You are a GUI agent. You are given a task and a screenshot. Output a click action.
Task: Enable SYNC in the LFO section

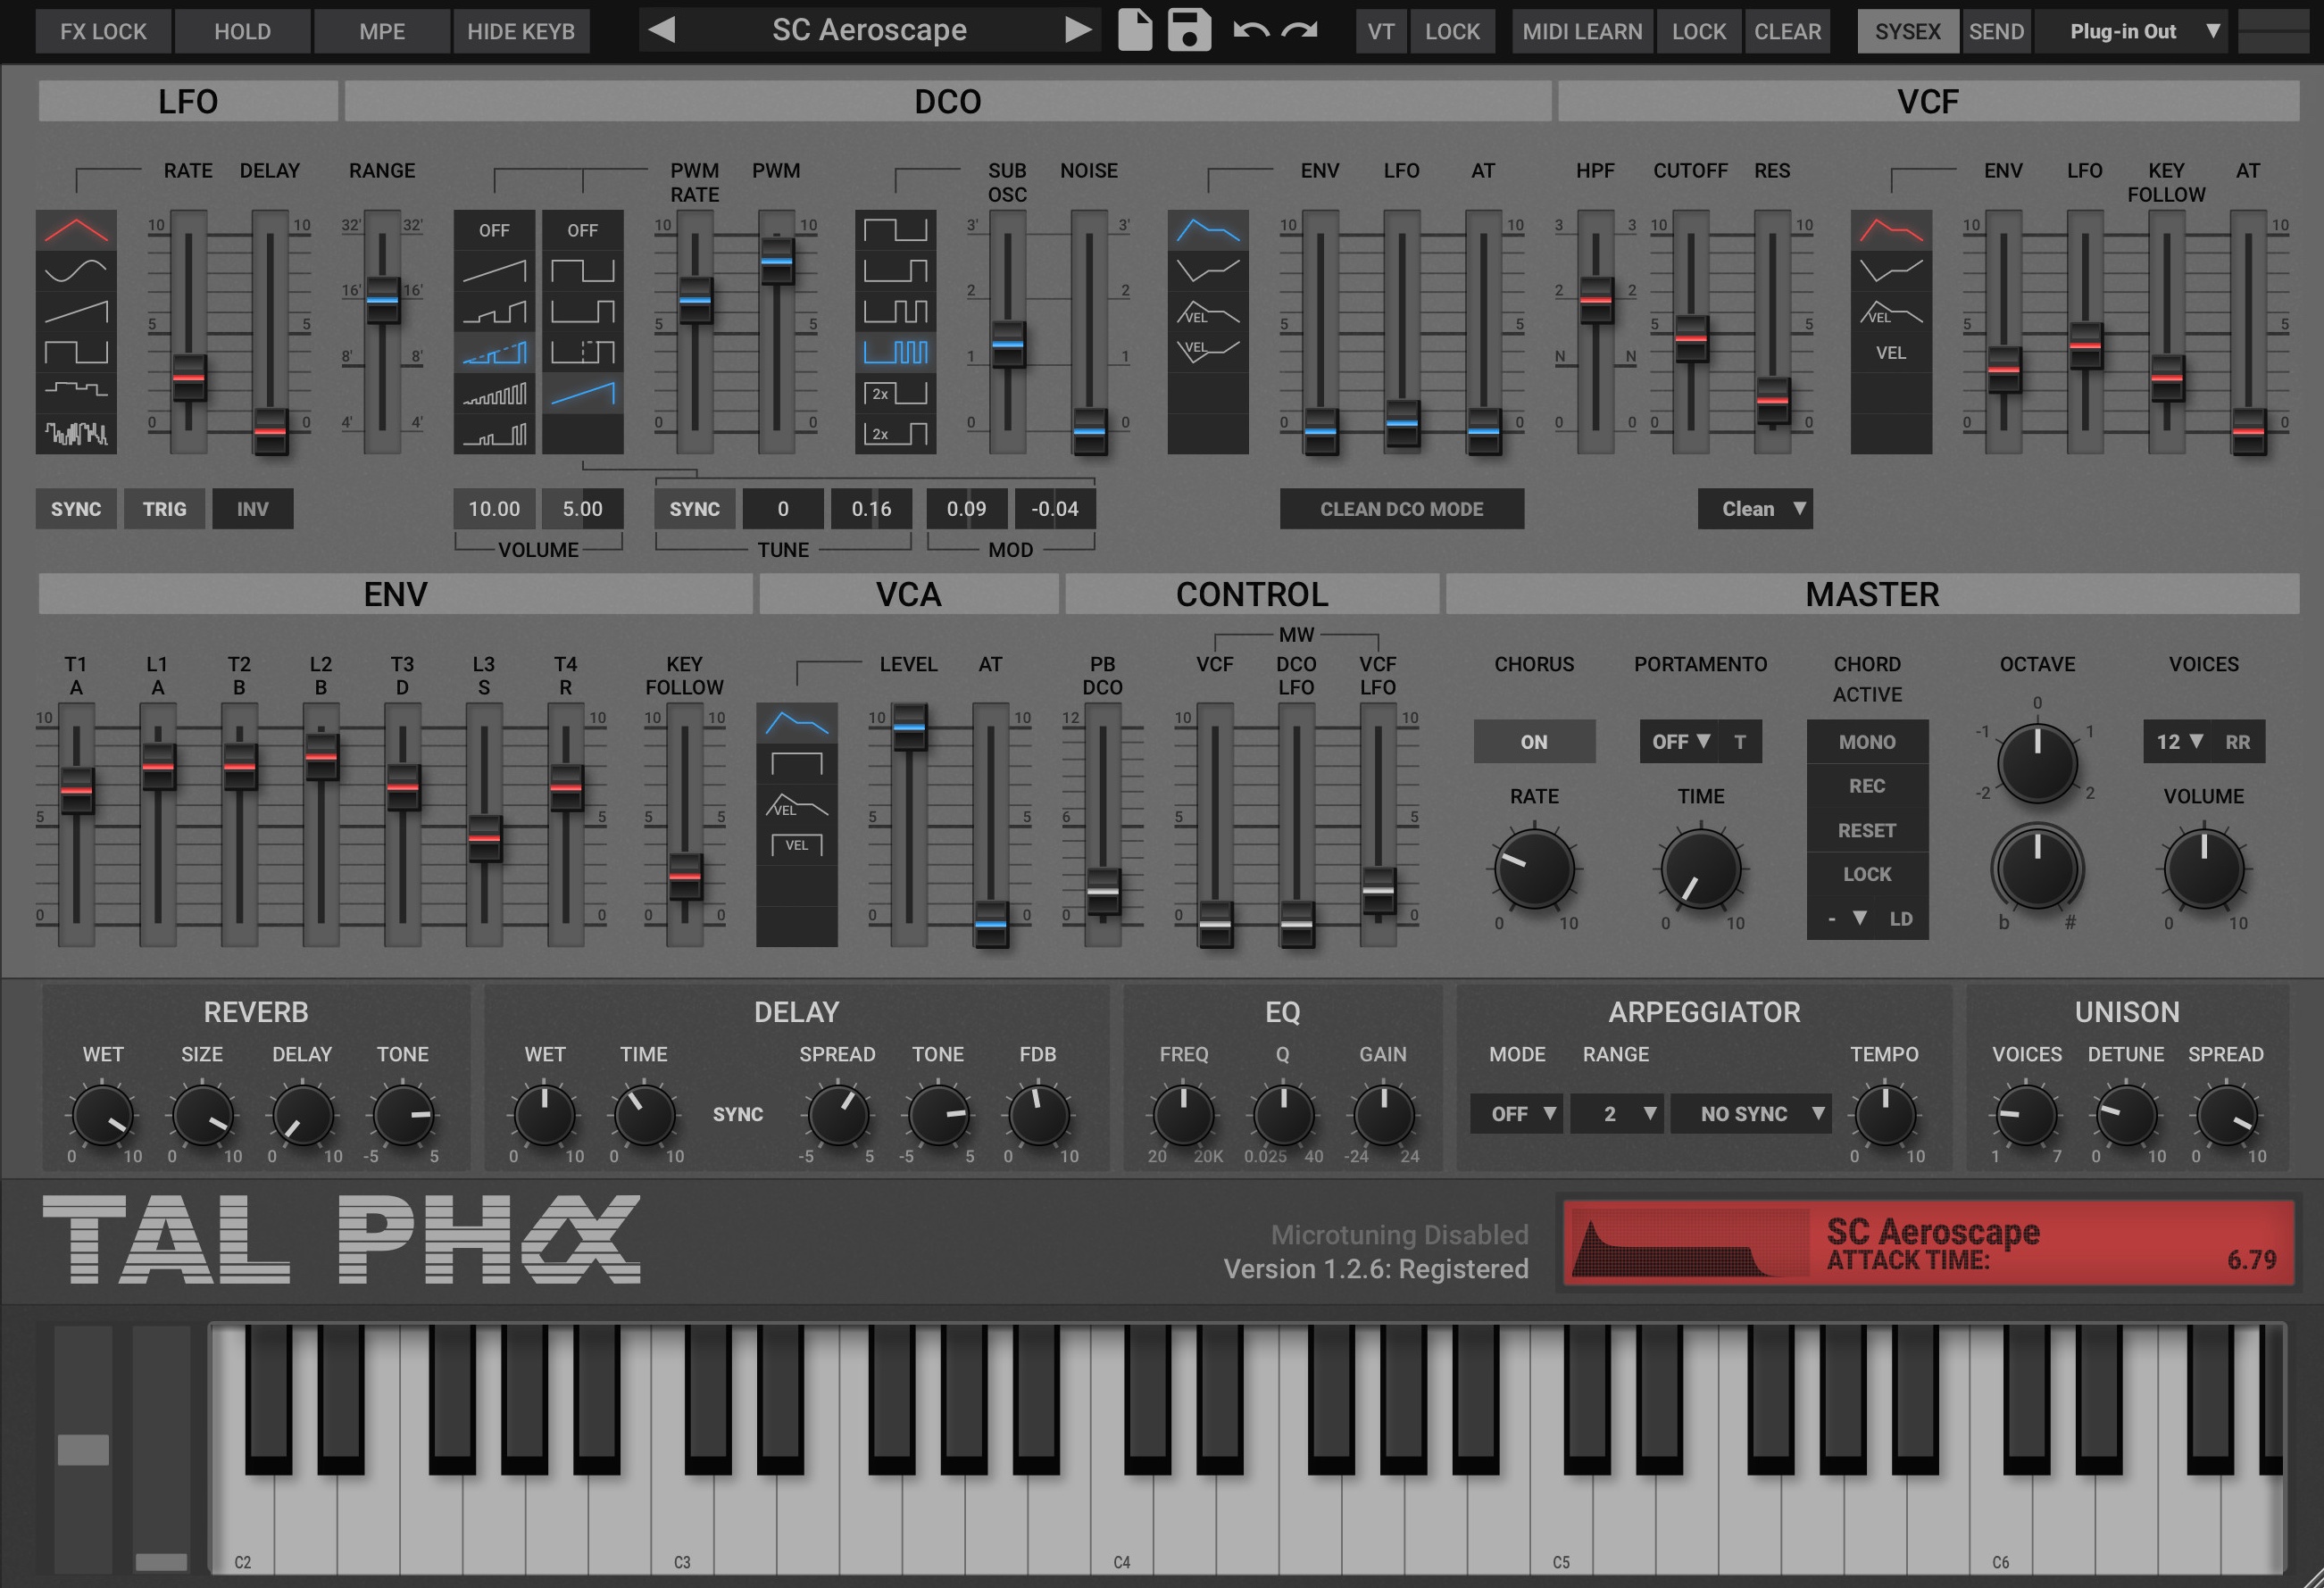pos(75,509)
